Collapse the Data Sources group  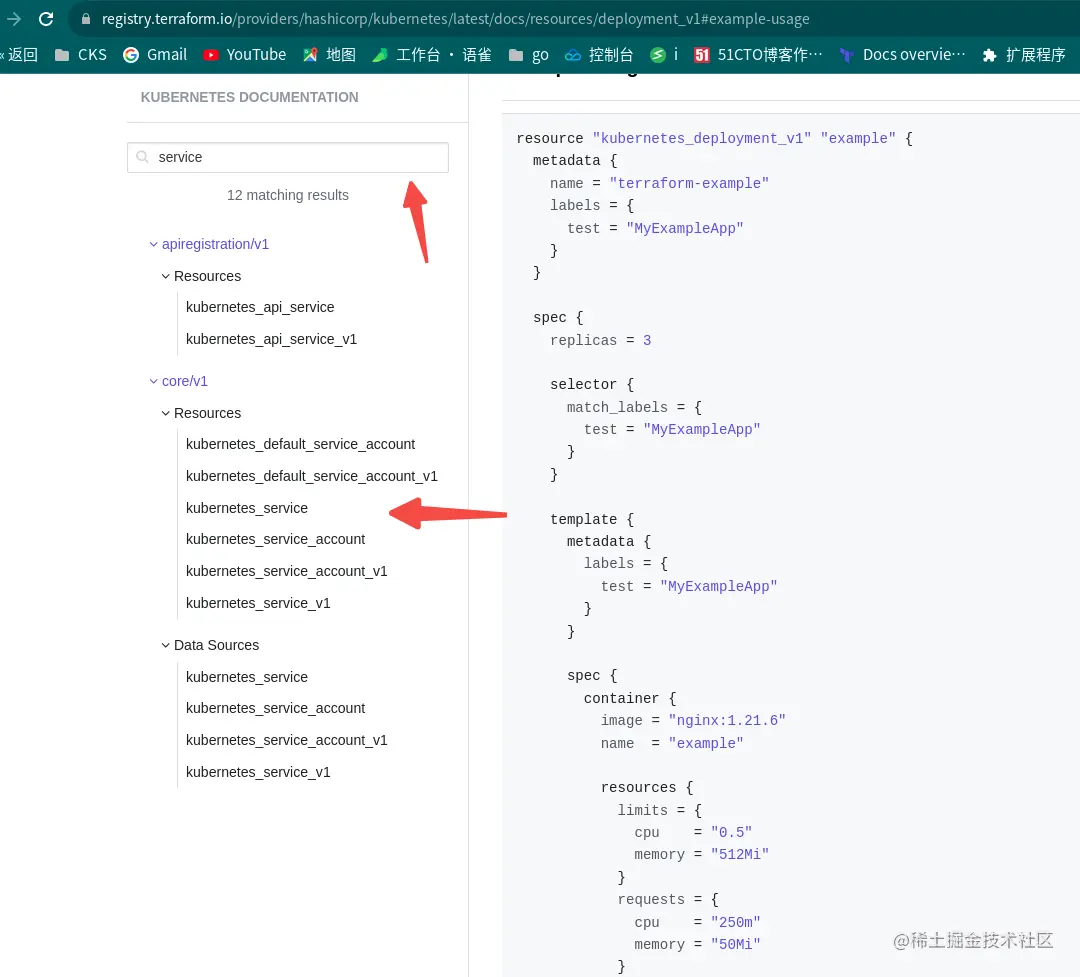[x=210, y=645]
